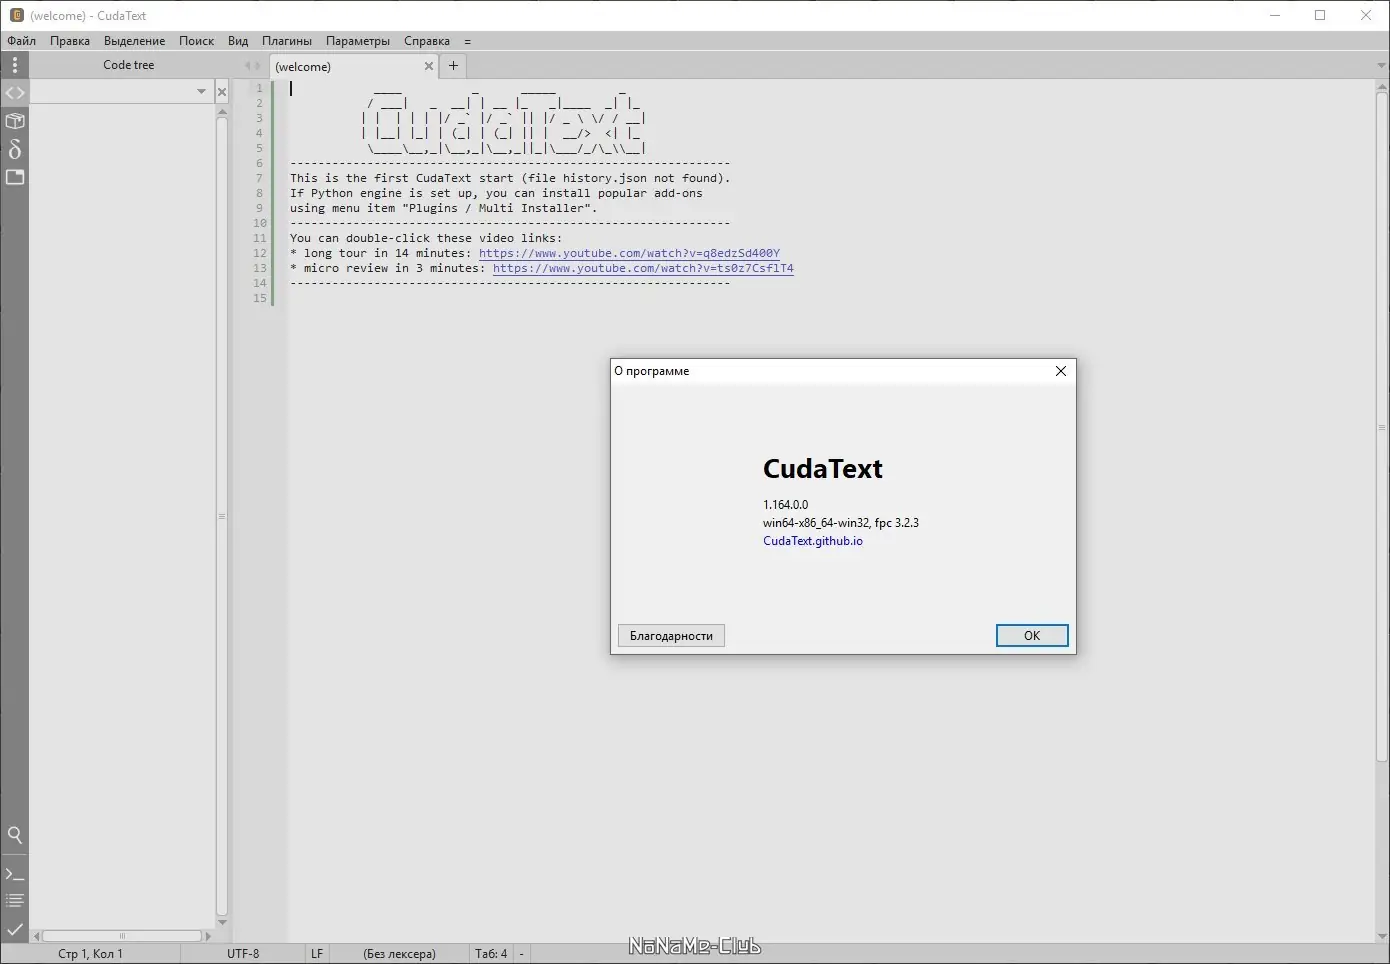Open the CudaText.github.io link
The height and width of the screenshot is (964, 1390).
pos(813,541)
